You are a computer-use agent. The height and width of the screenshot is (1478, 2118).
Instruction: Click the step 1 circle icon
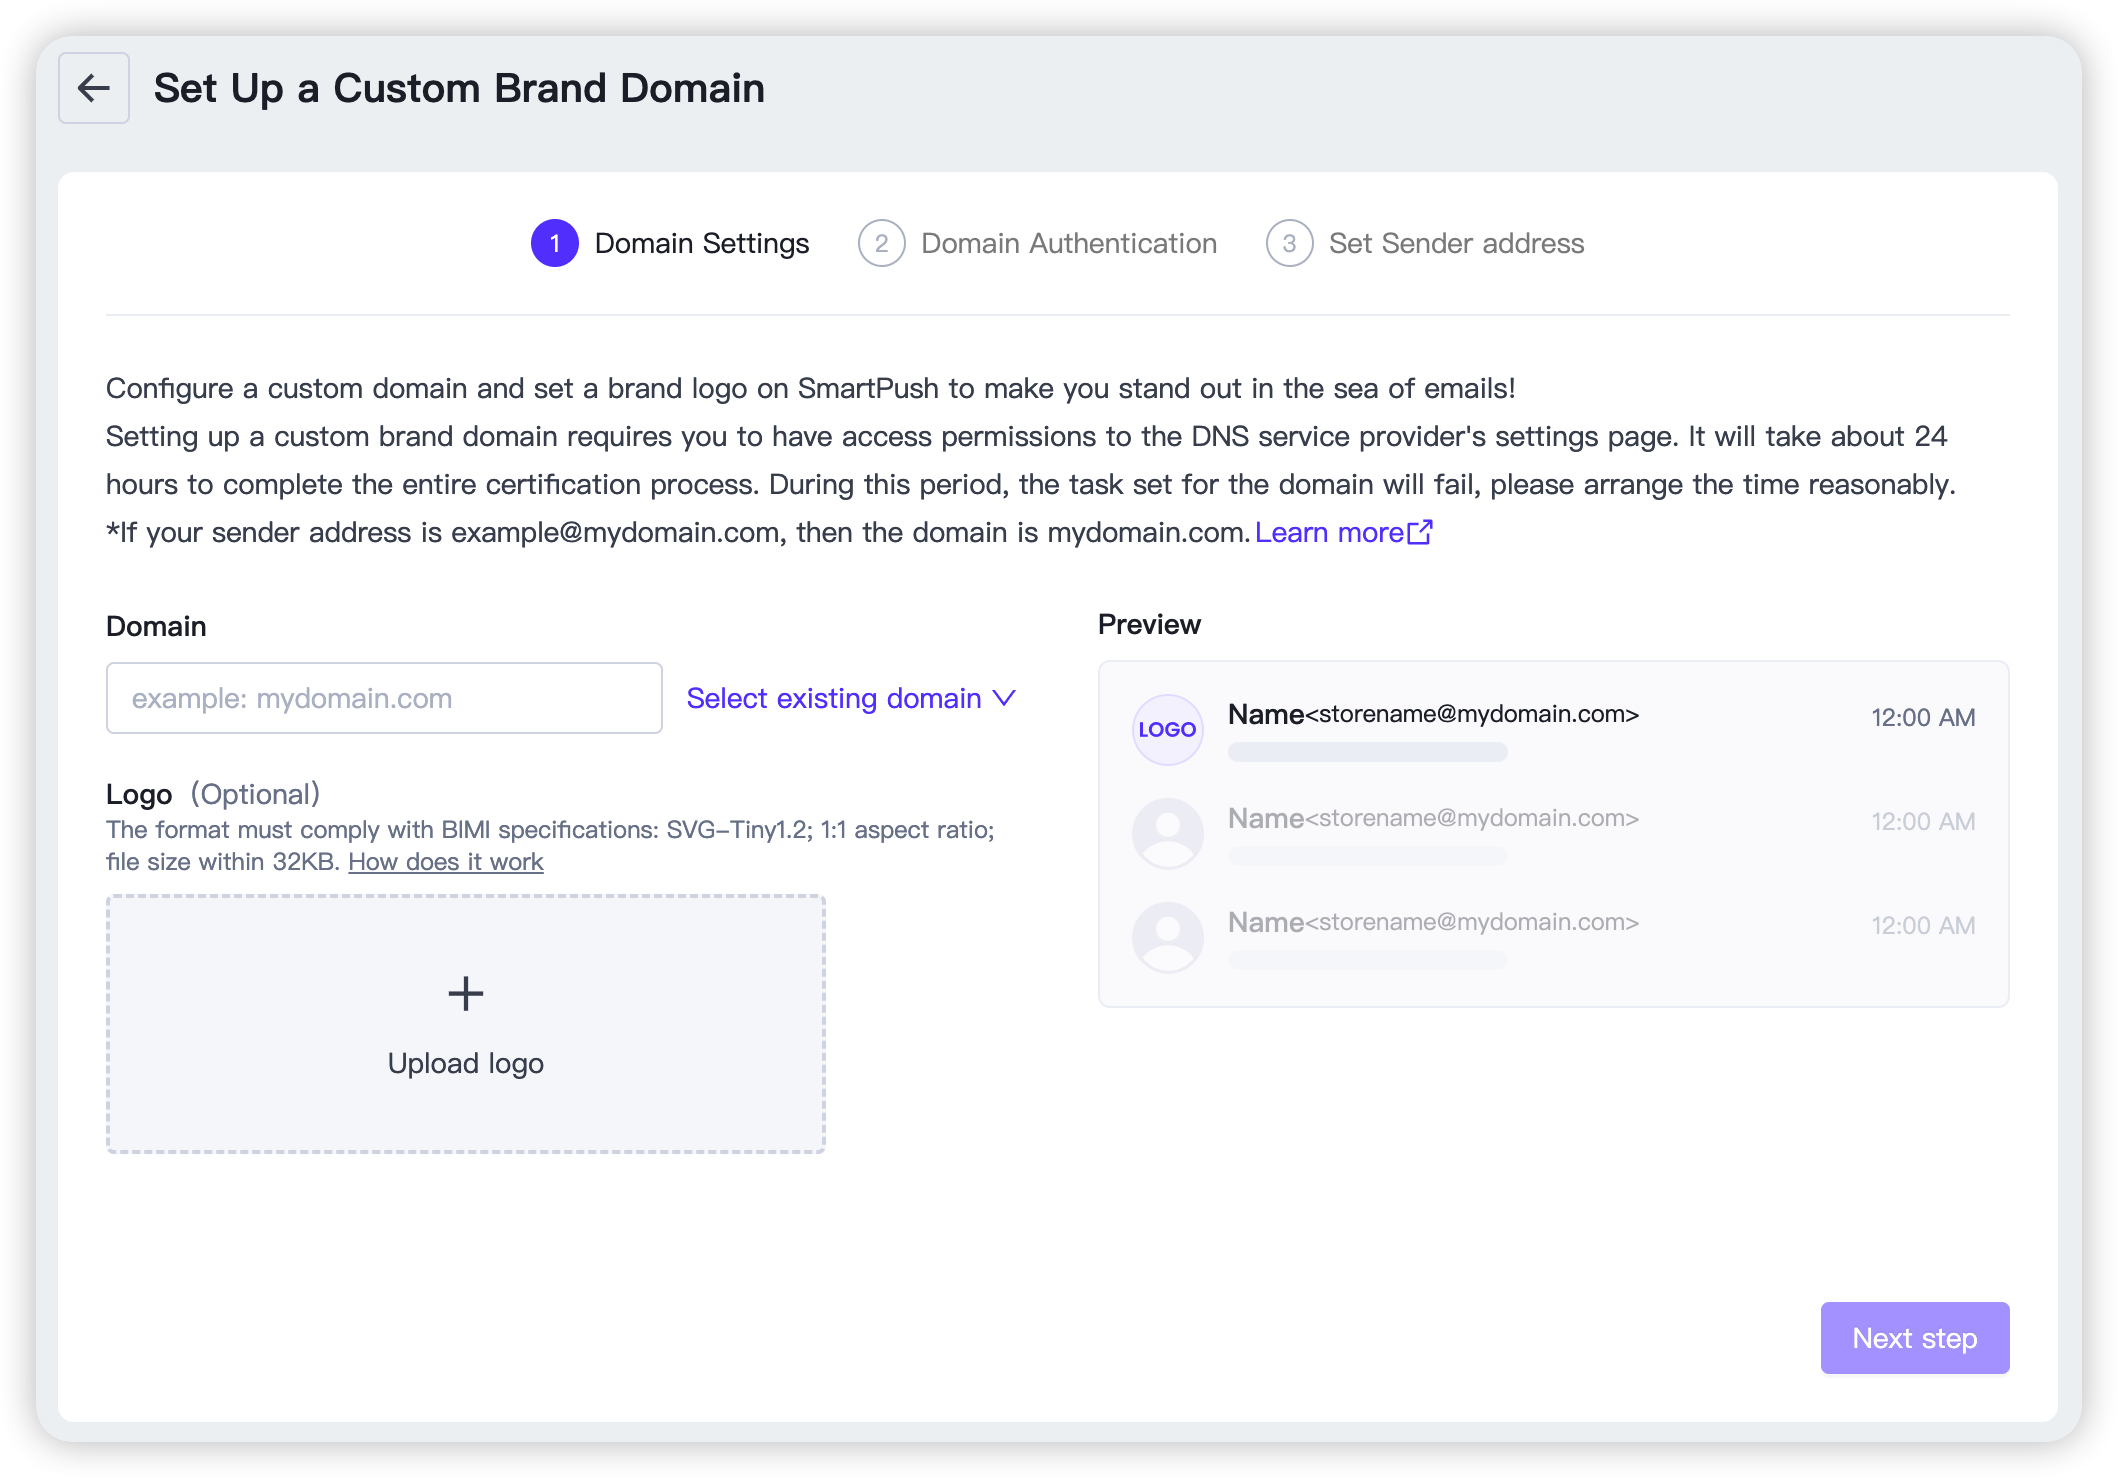(x=555, y=243)
